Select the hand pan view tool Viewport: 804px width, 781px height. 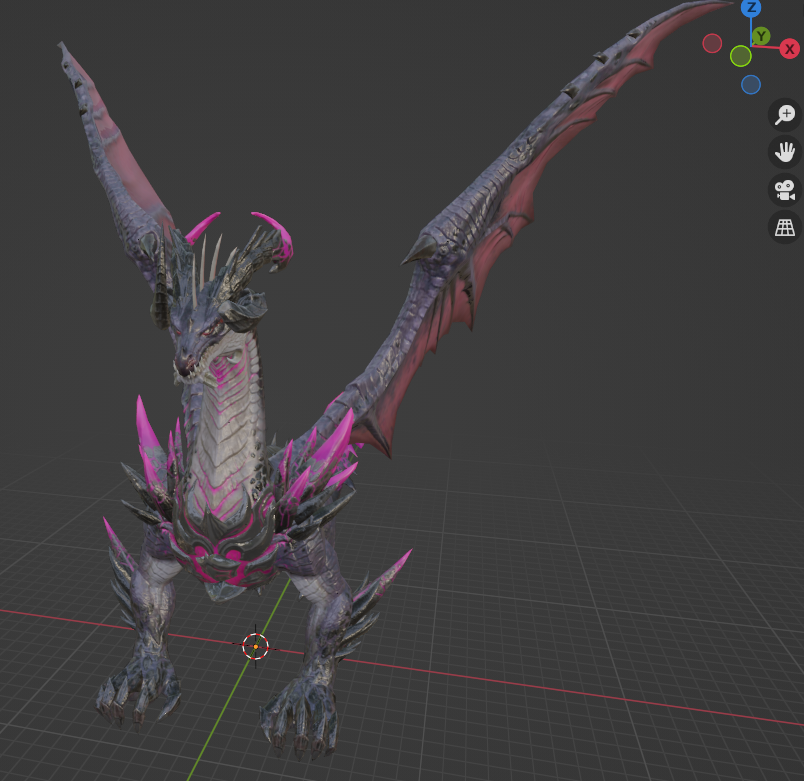[x=785, y=152]
